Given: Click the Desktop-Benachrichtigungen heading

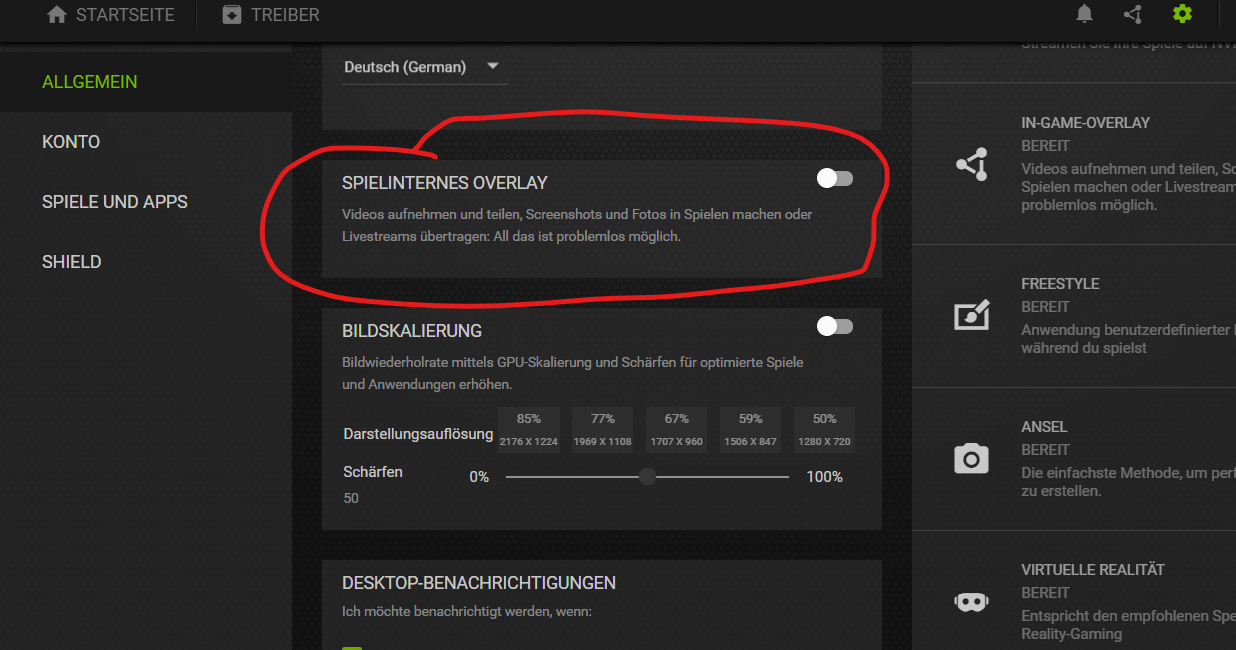Looking at the screenshot, I should 479,583.
